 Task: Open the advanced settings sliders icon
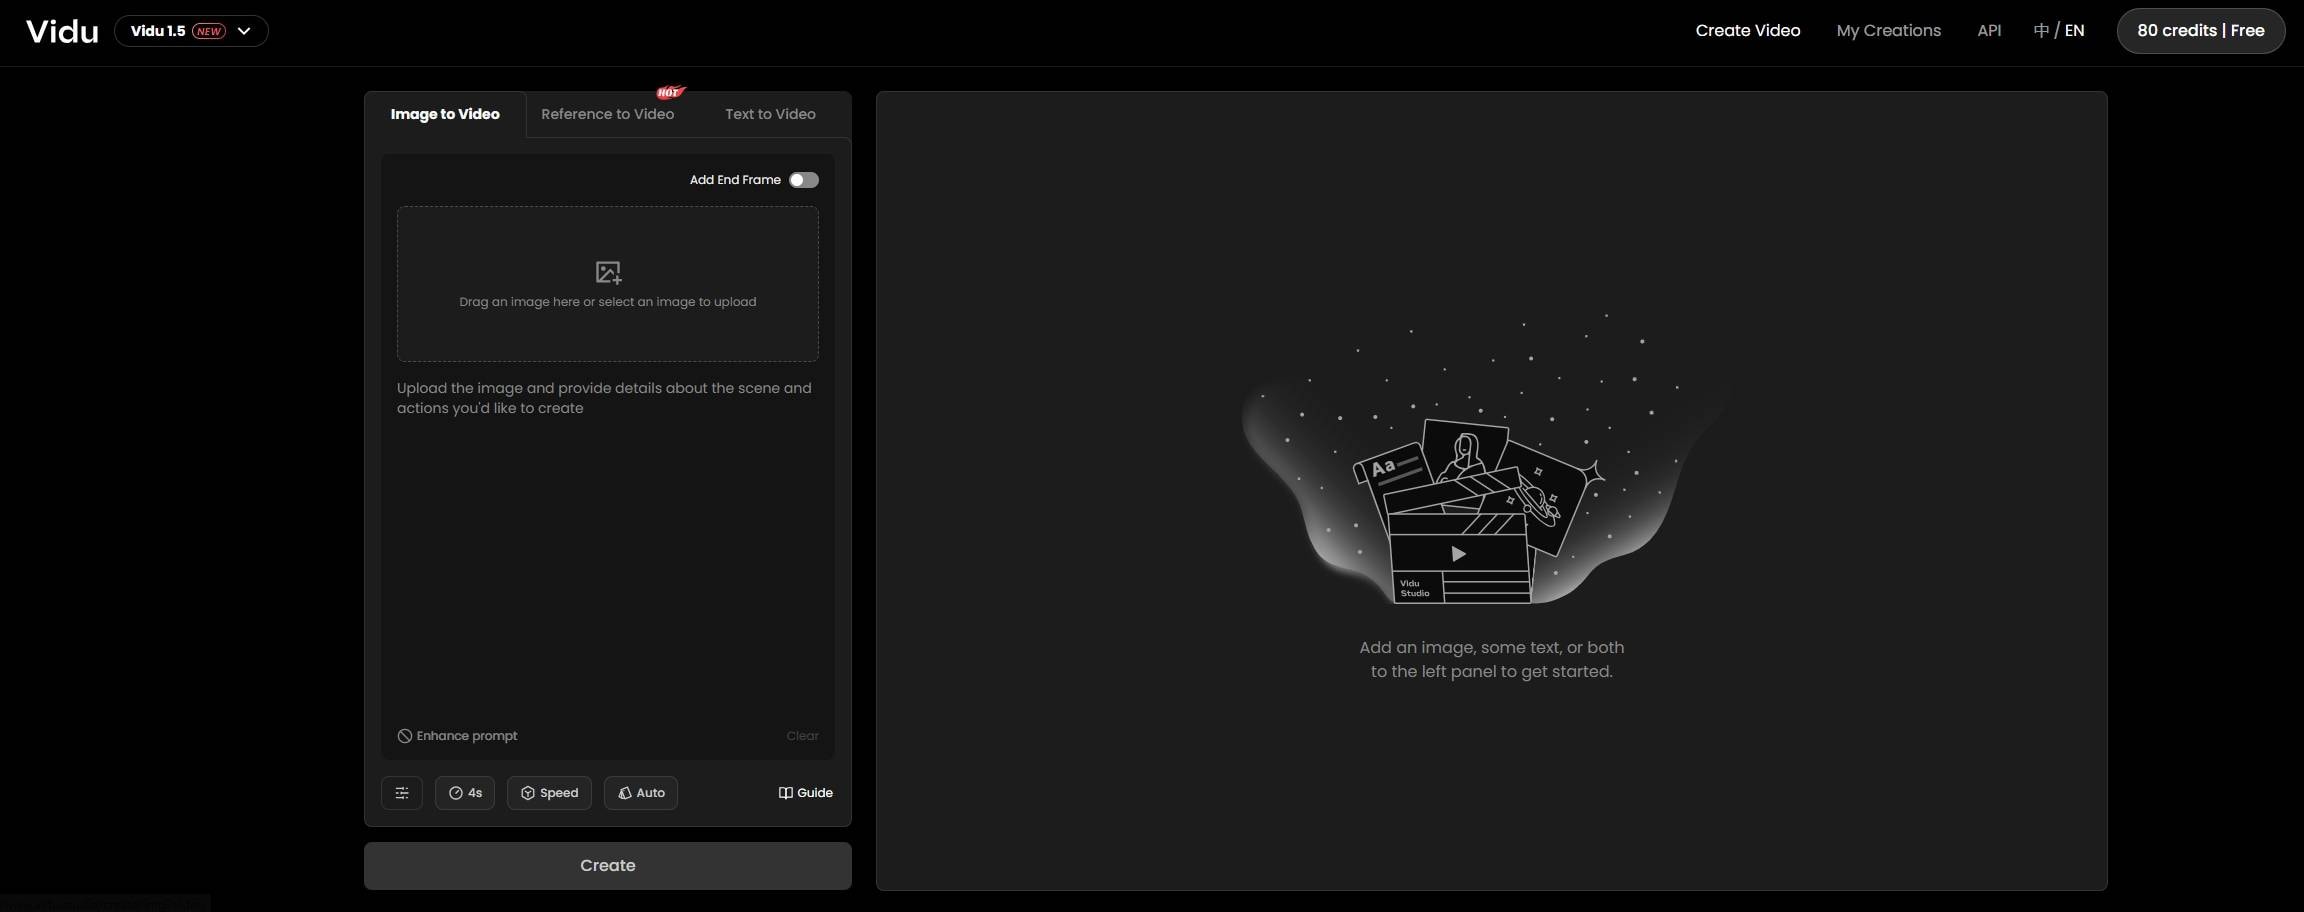pos(402,793)
